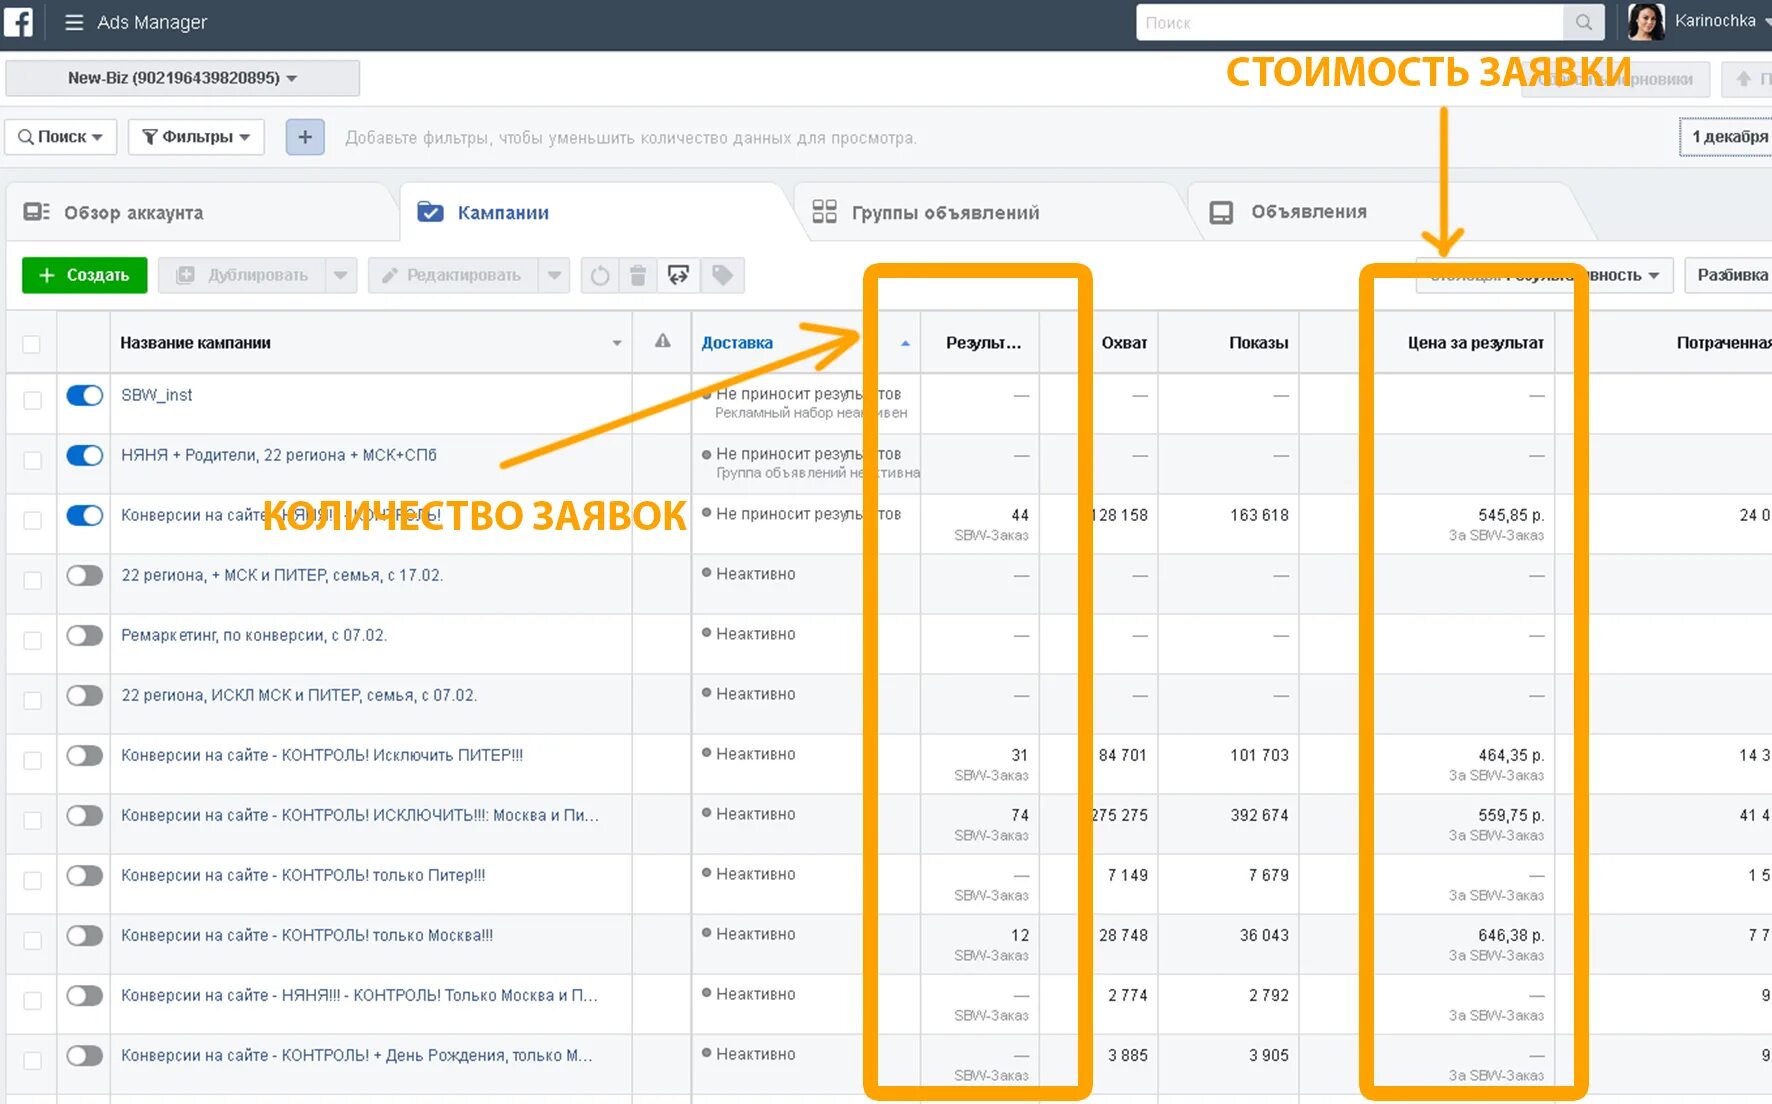This screenshot has height=1104, width=1772.
Task: Click the Кампании folder icon
Action: (430, 212)
